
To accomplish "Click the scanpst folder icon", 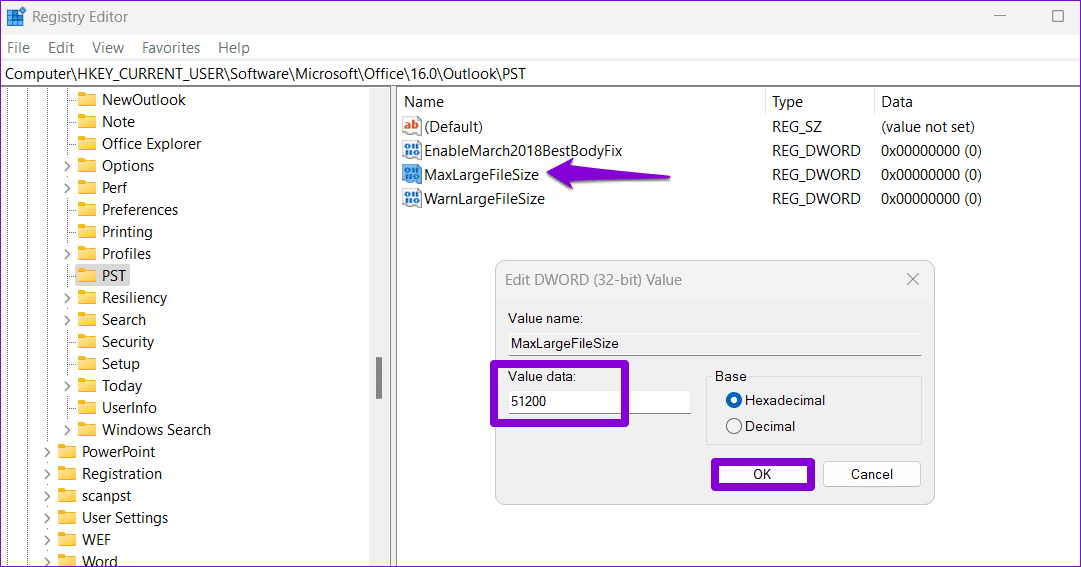I will point(67,496).
